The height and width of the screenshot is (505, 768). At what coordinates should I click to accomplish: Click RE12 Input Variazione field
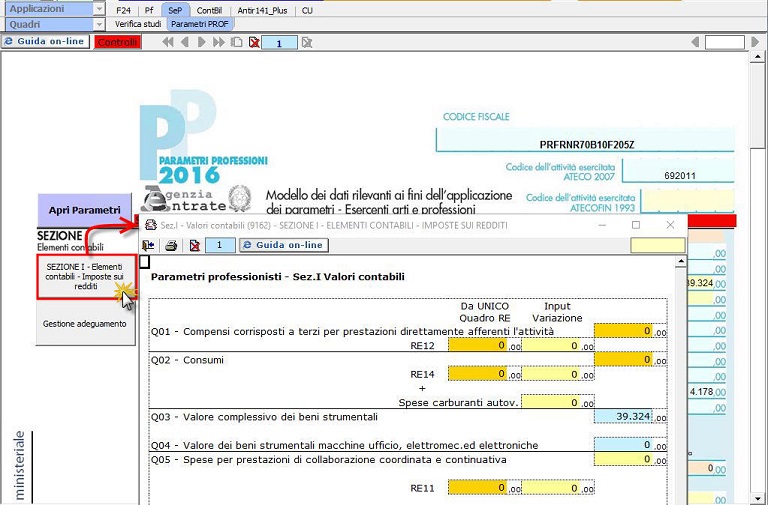[x=551, y=345]
